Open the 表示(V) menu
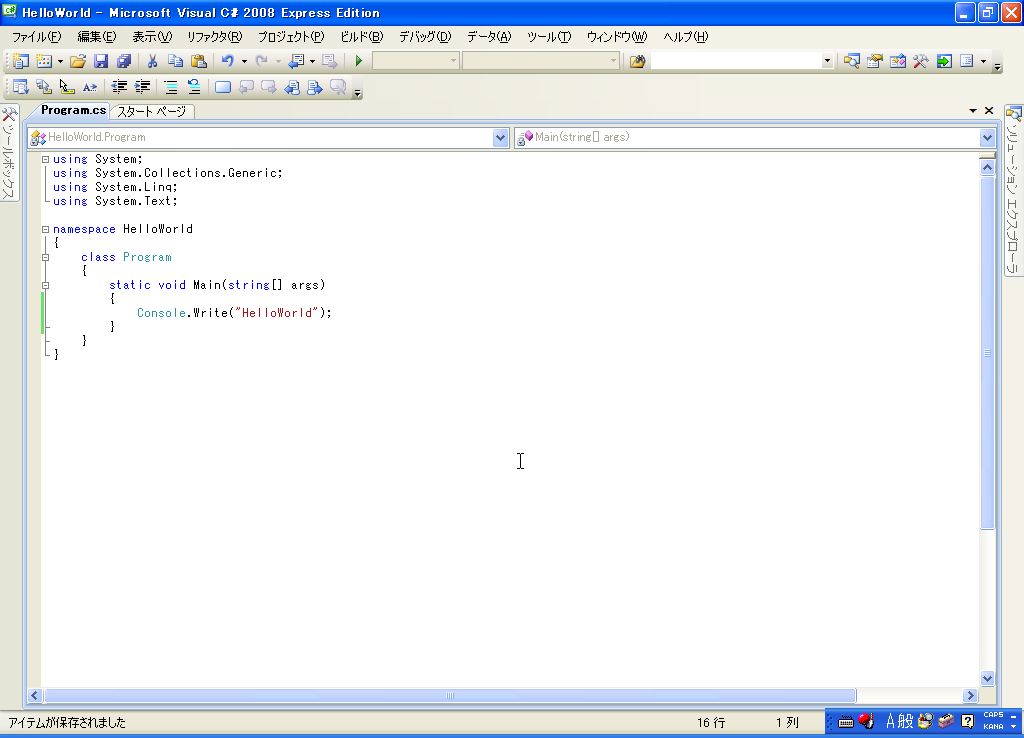Screen dimensions: 1024x738 (x=152, y=37)
